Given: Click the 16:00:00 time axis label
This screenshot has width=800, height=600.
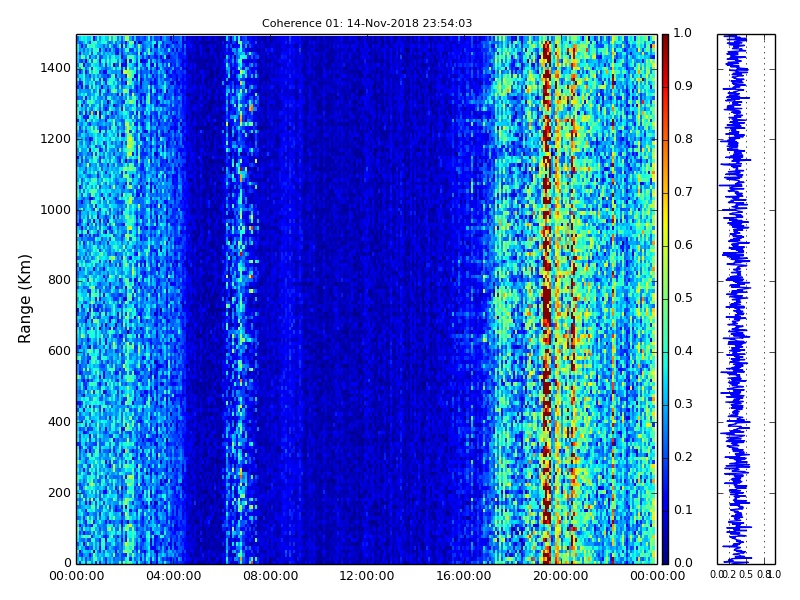Looking at the screenshot, I should click(464, 576).
